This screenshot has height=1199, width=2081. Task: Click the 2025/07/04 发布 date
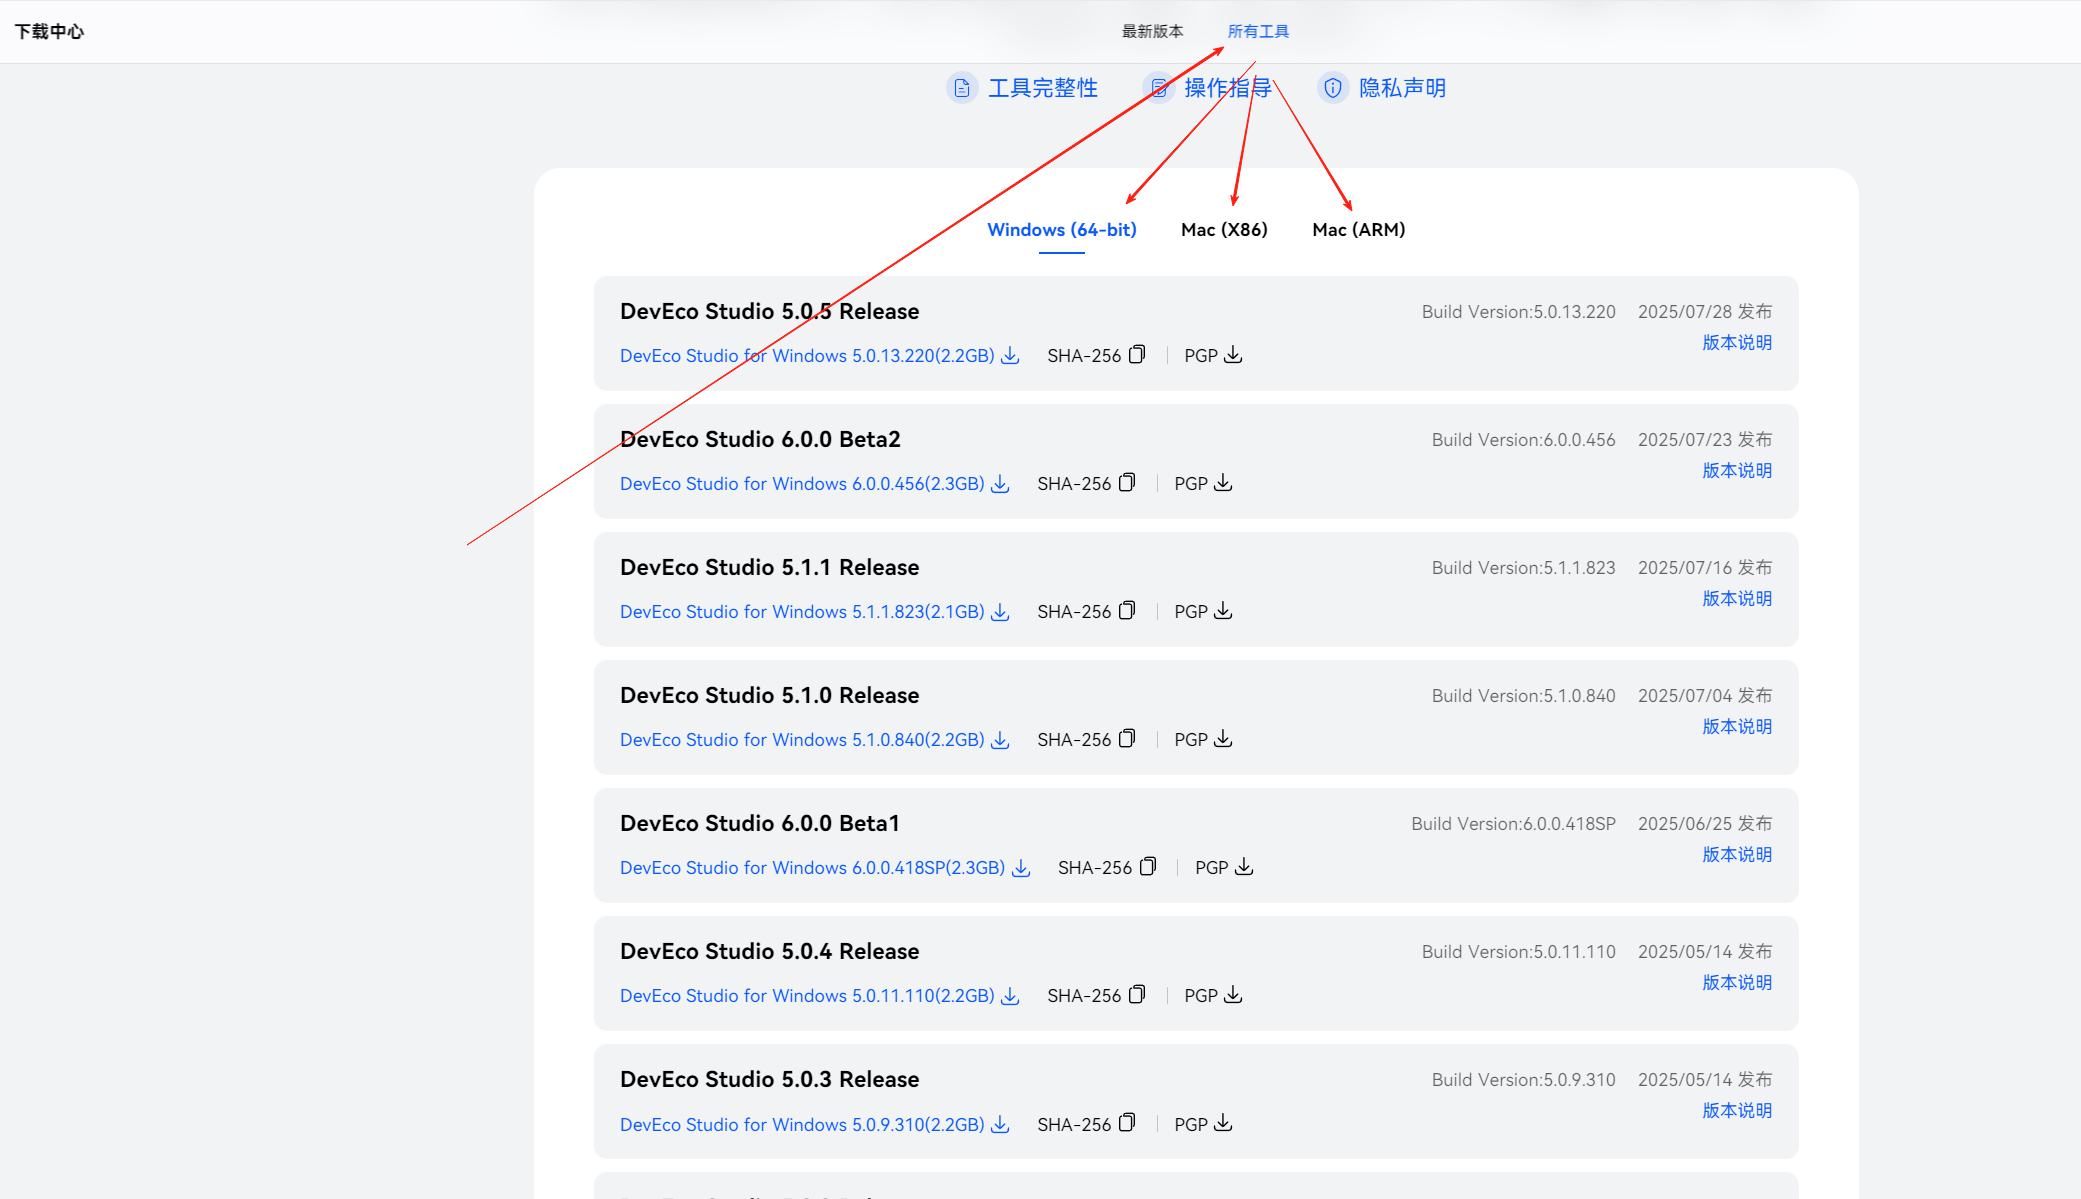[1704, 695]
